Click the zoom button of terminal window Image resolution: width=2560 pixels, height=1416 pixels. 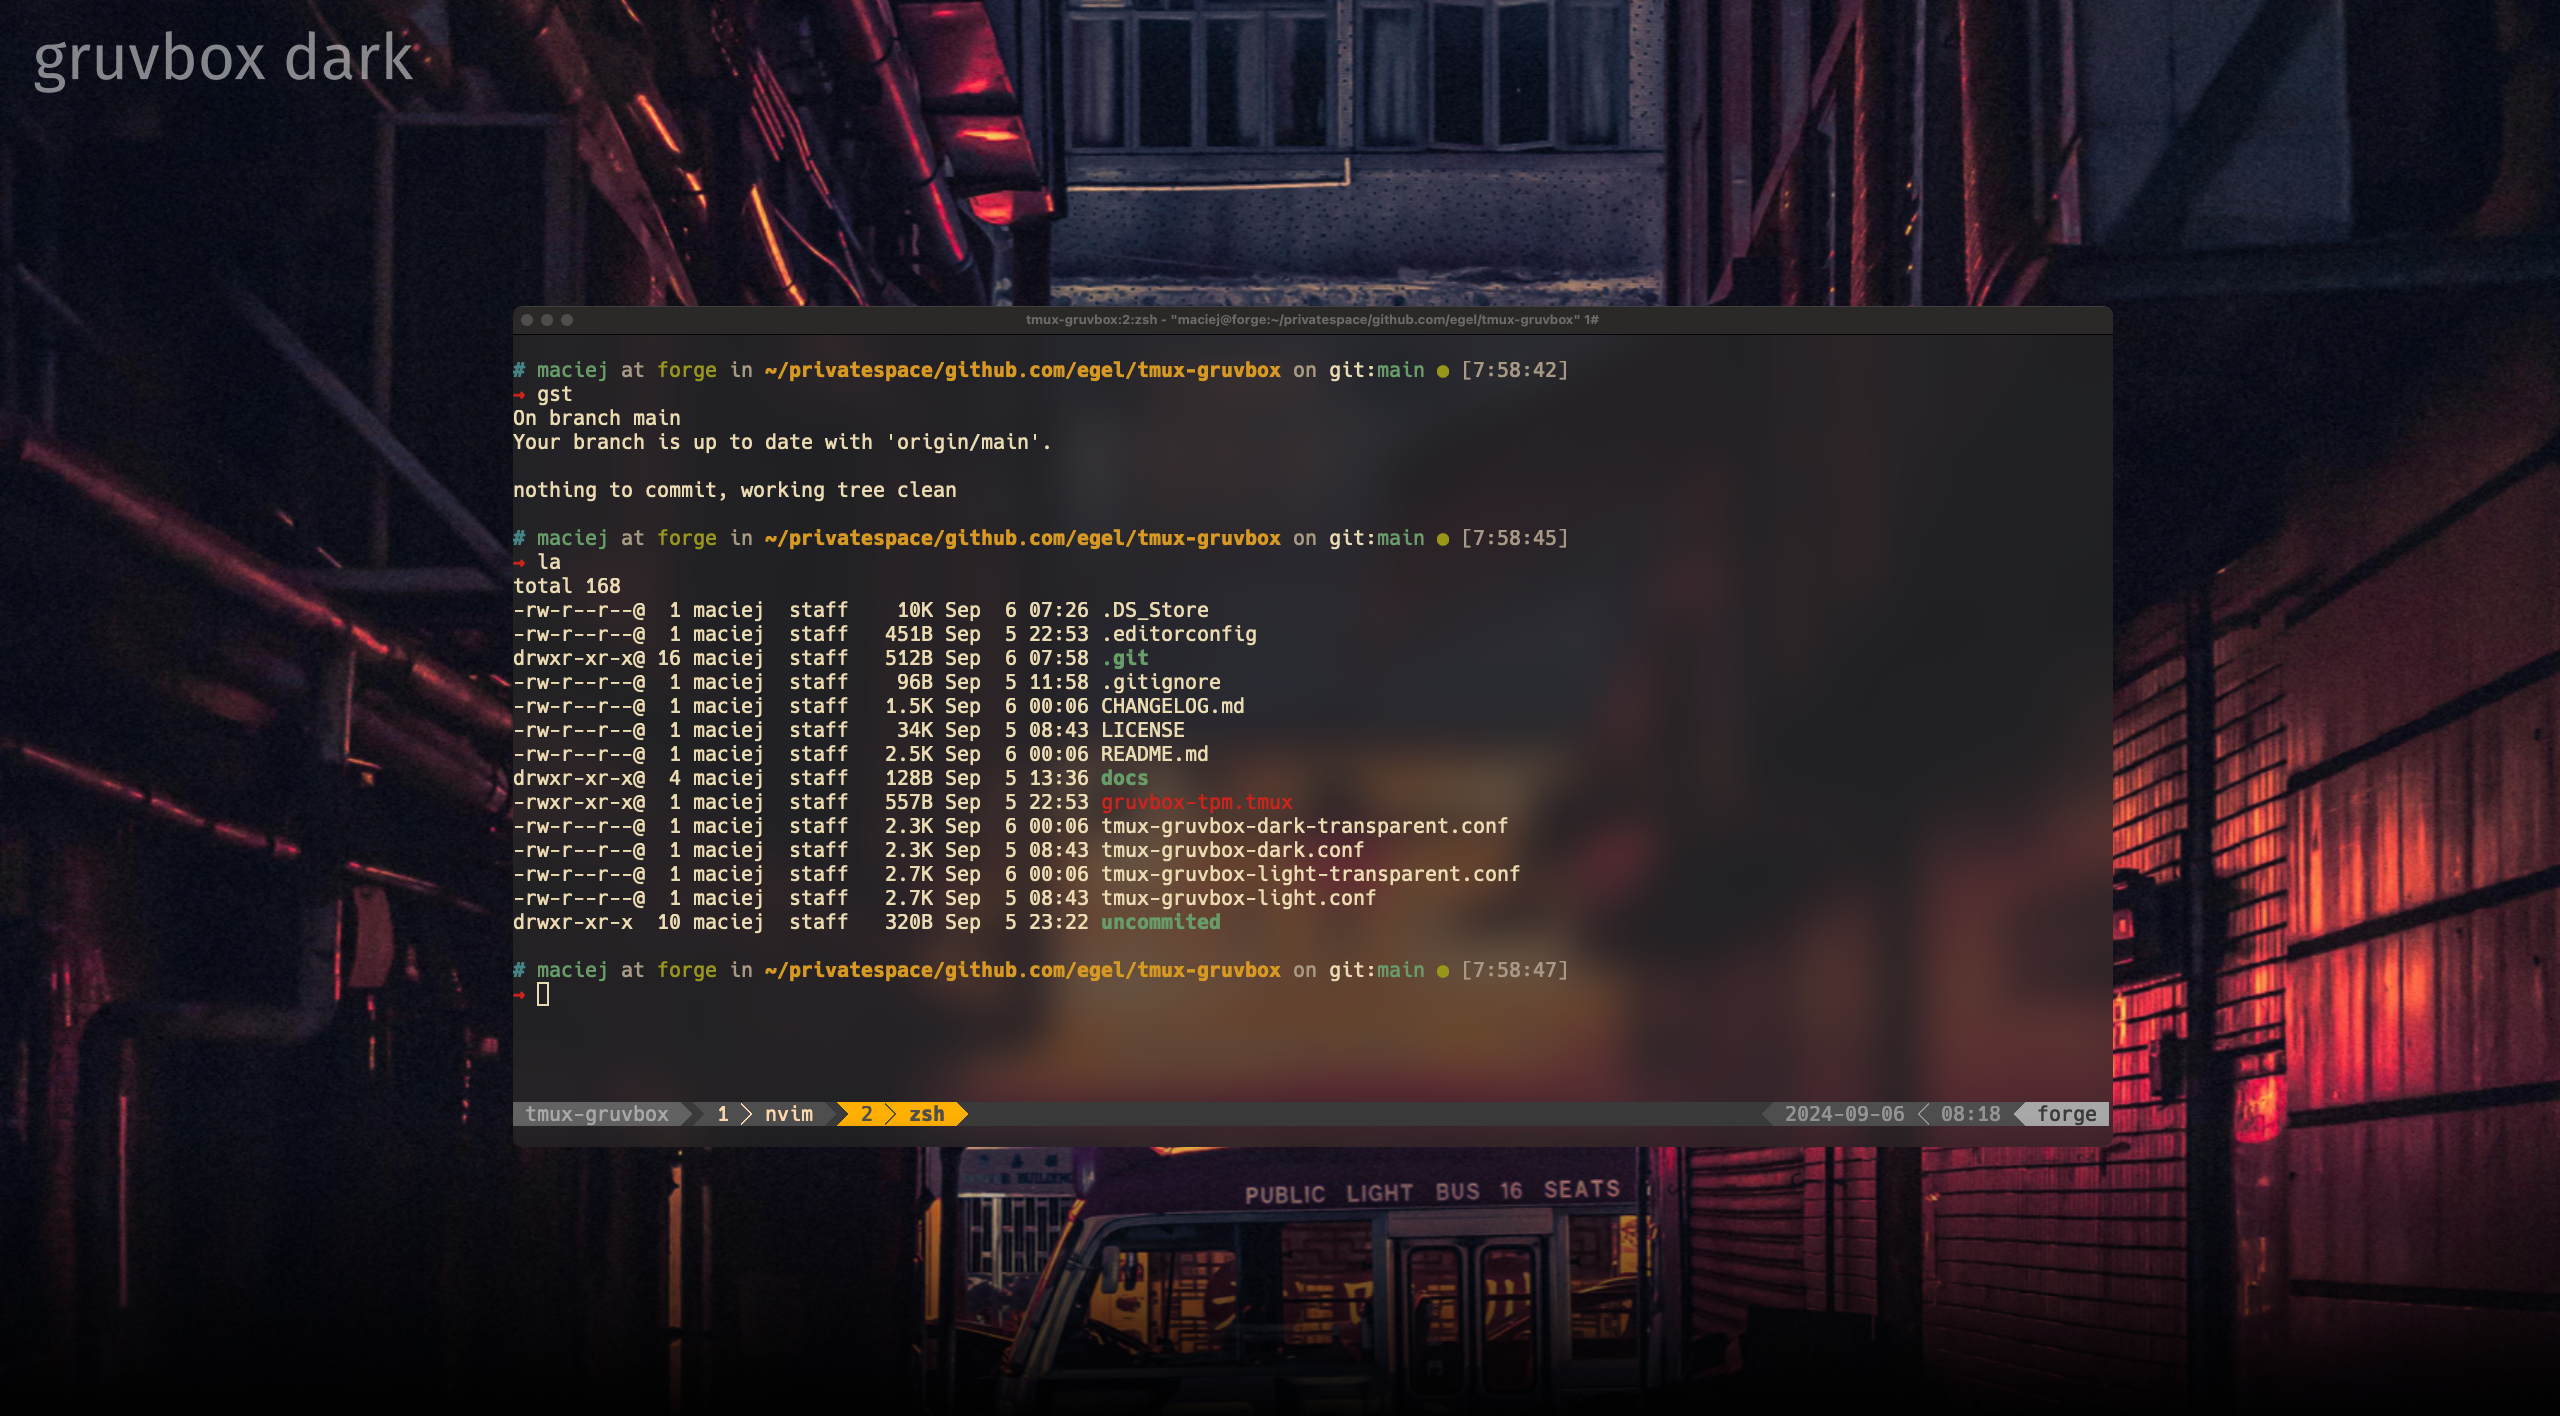click(x=567, y=320)
